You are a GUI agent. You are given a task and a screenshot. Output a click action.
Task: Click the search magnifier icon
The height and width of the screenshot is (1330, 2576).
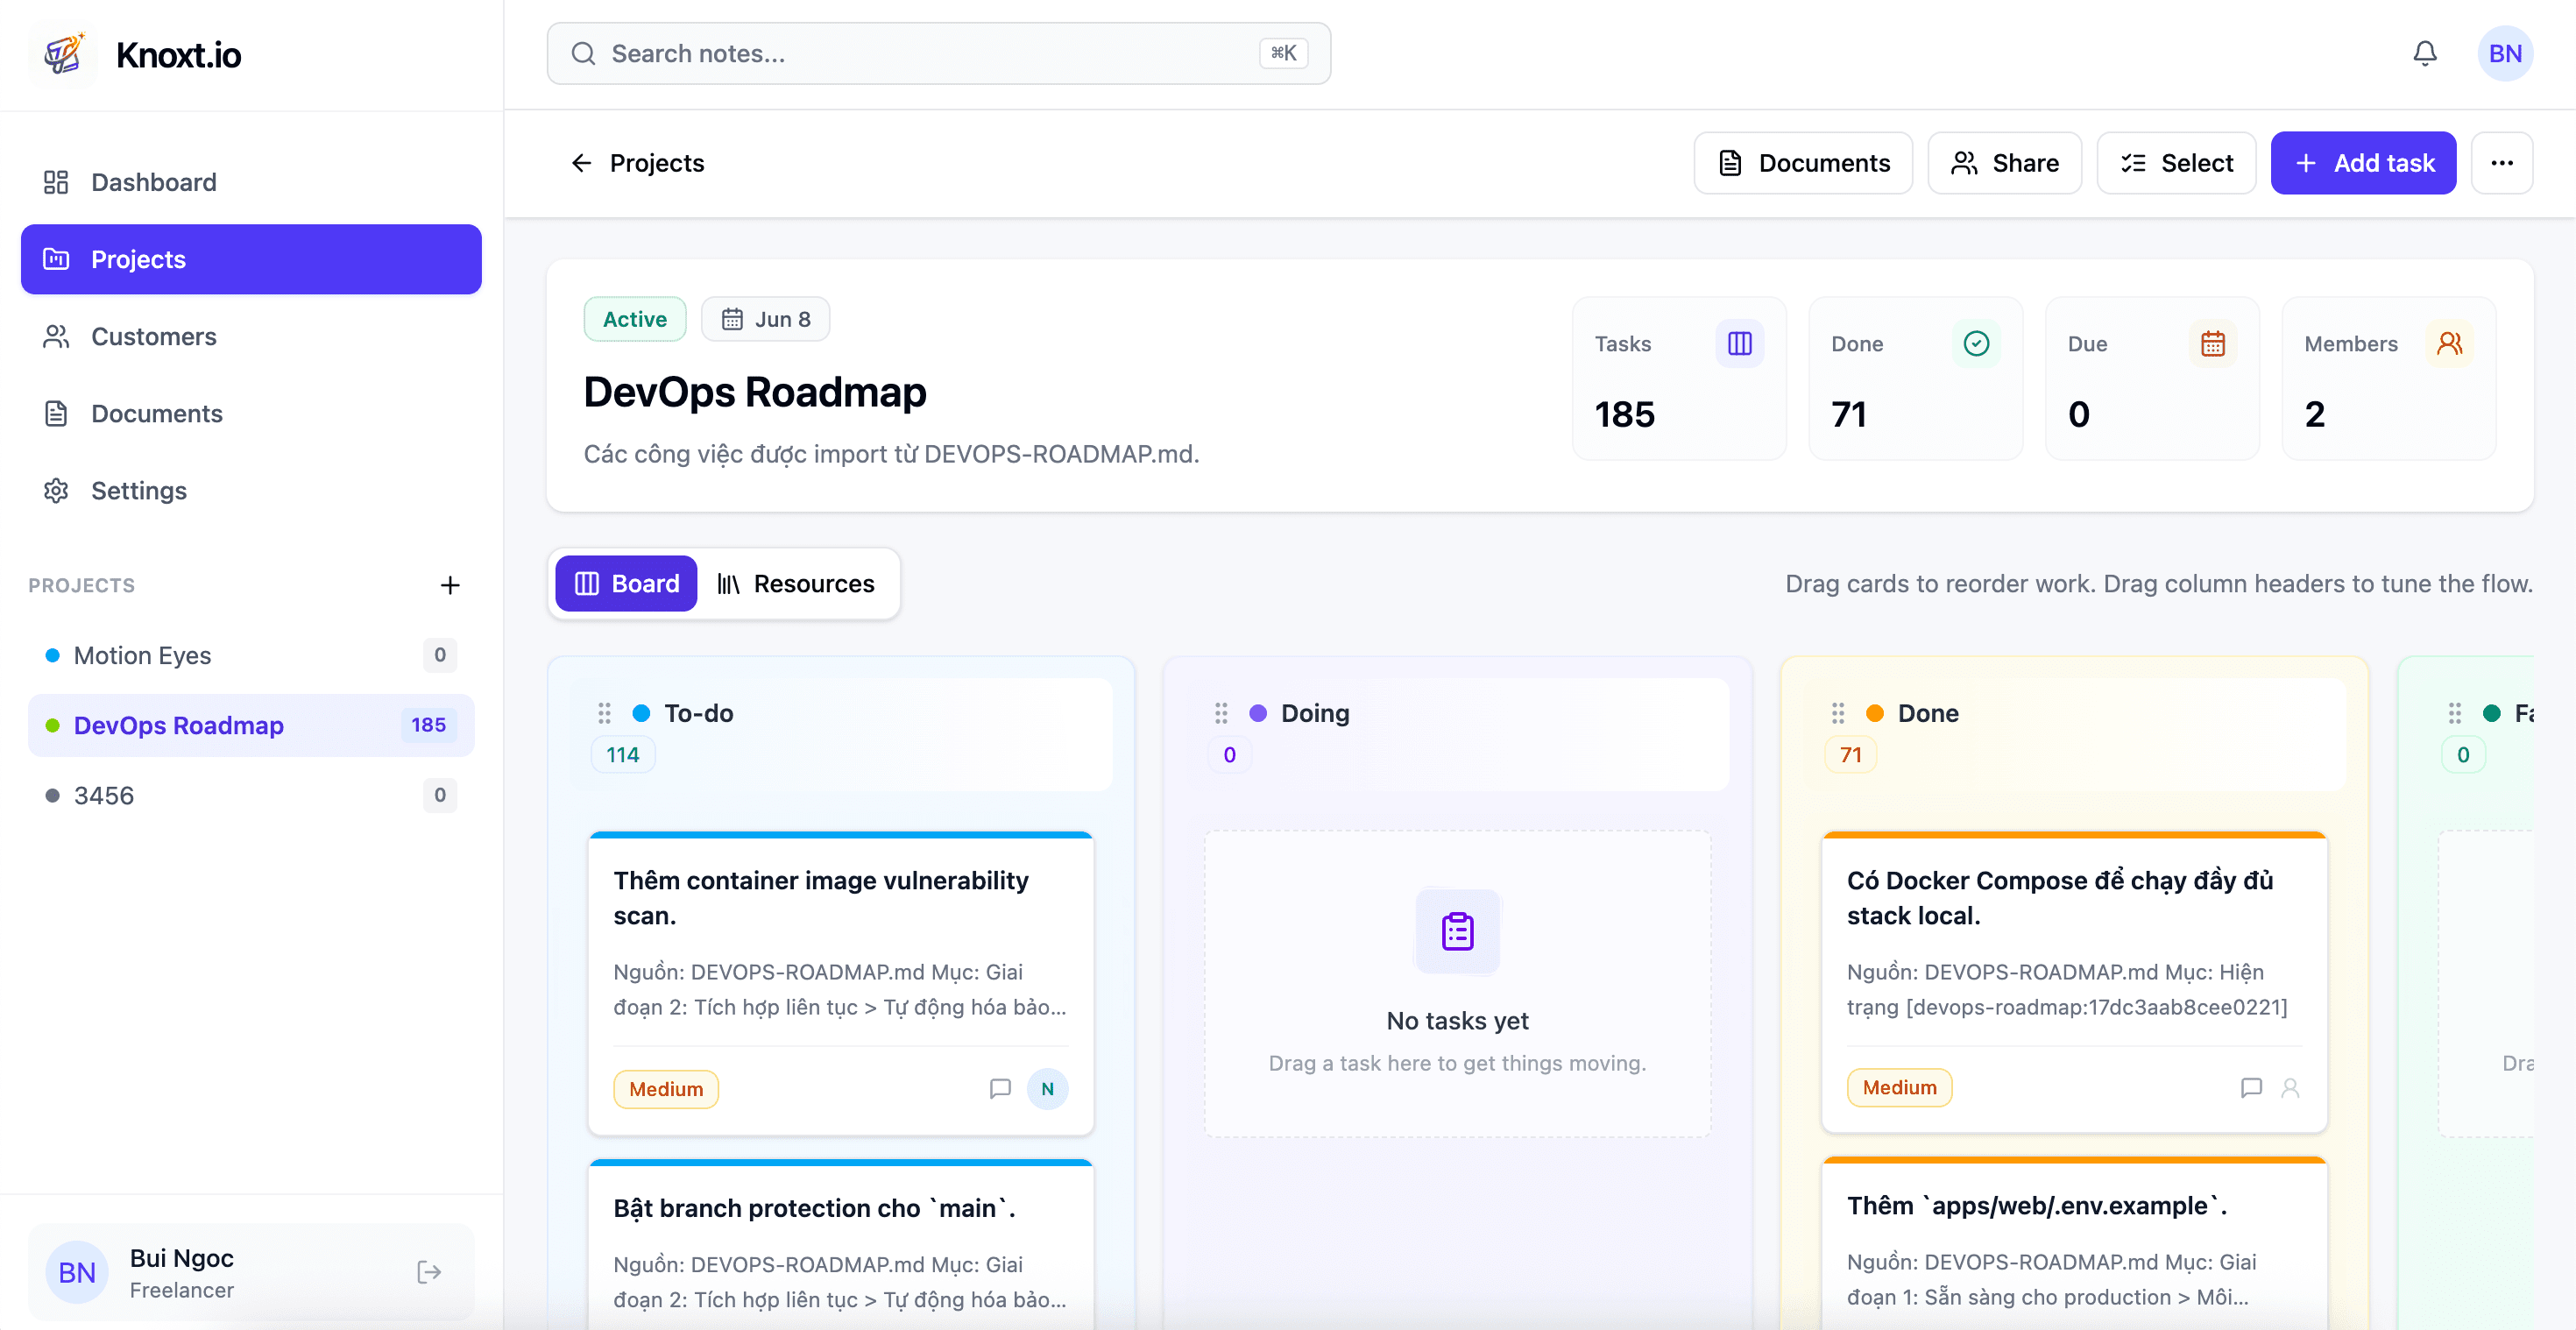[x=583, y=53]
